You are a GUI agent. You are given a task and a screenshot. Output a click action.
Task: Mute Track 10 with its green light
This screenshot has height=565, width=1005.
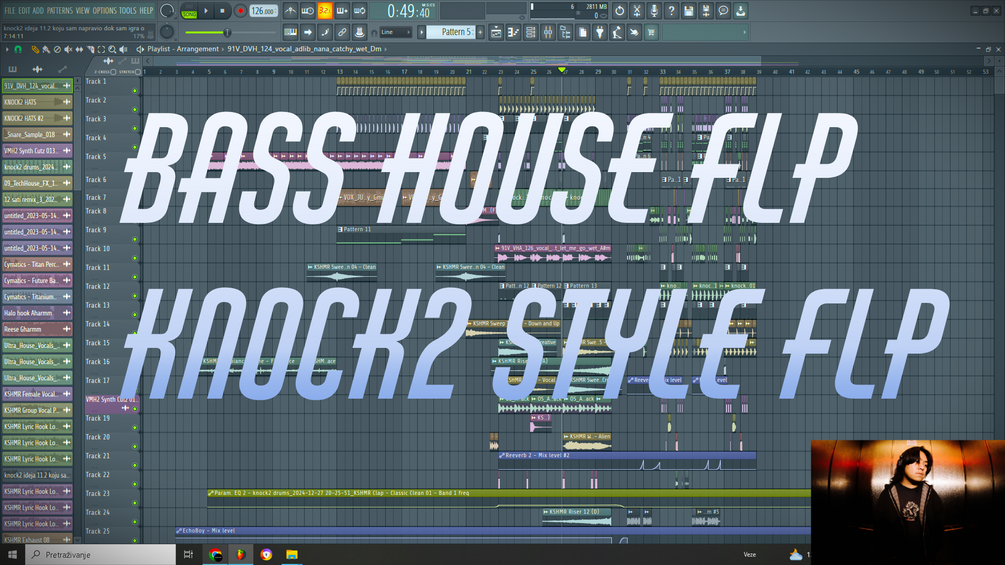(135, 258)
